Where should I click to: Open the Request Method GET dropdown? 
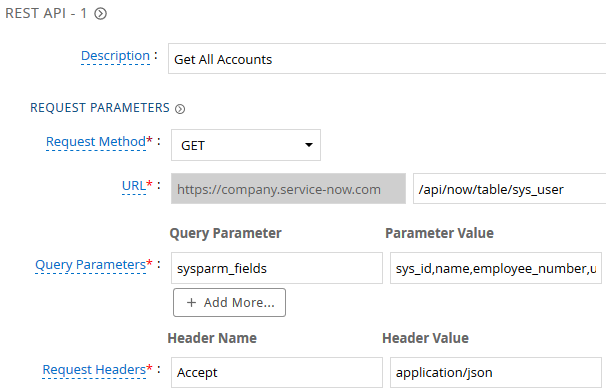(x=246, y=145)
